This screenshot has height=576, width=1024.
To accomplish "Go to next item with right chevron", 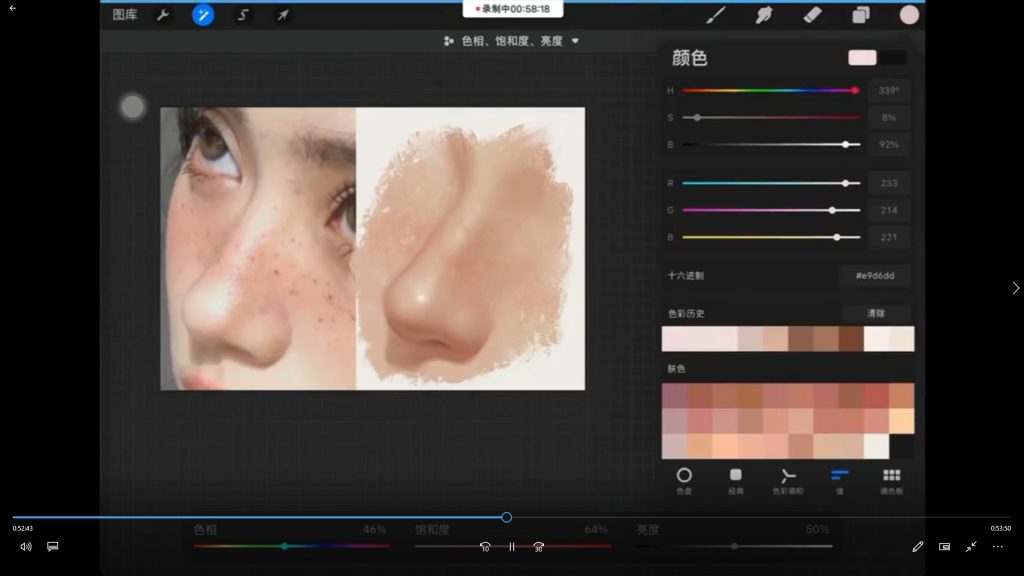I will tap(1016, 288).
